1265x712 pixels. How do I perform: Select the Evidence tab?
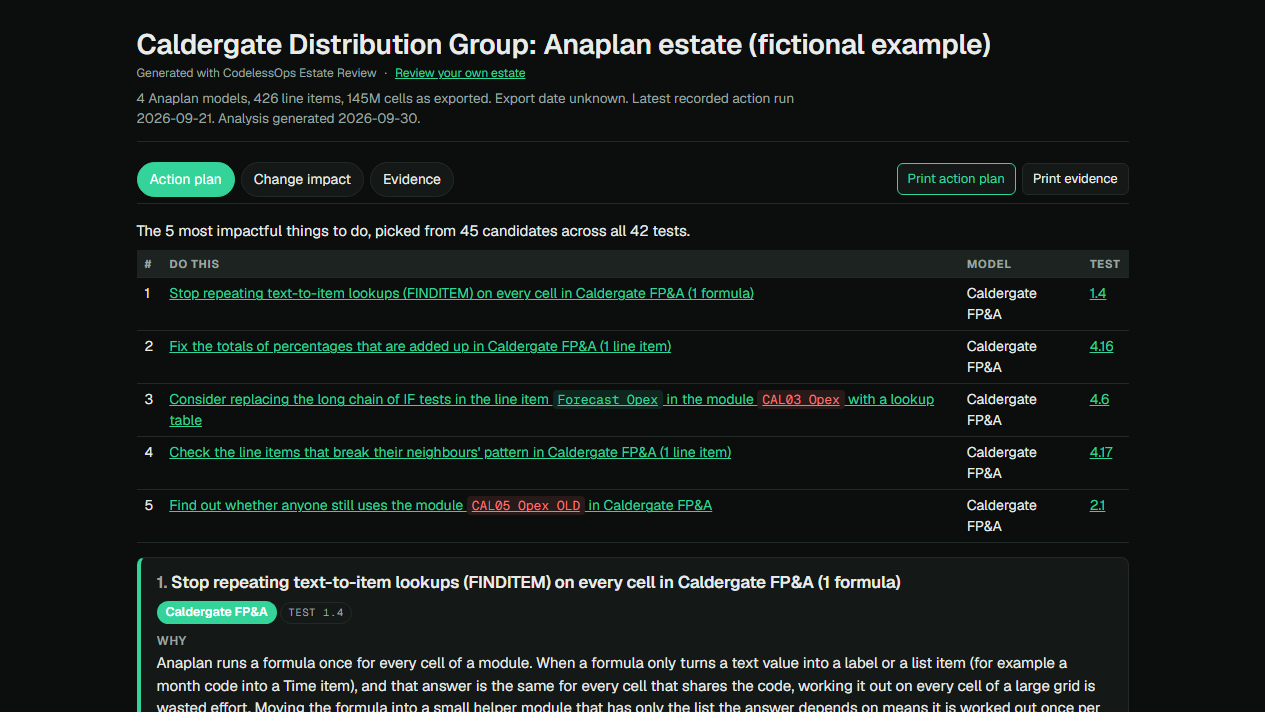point(412,180)
